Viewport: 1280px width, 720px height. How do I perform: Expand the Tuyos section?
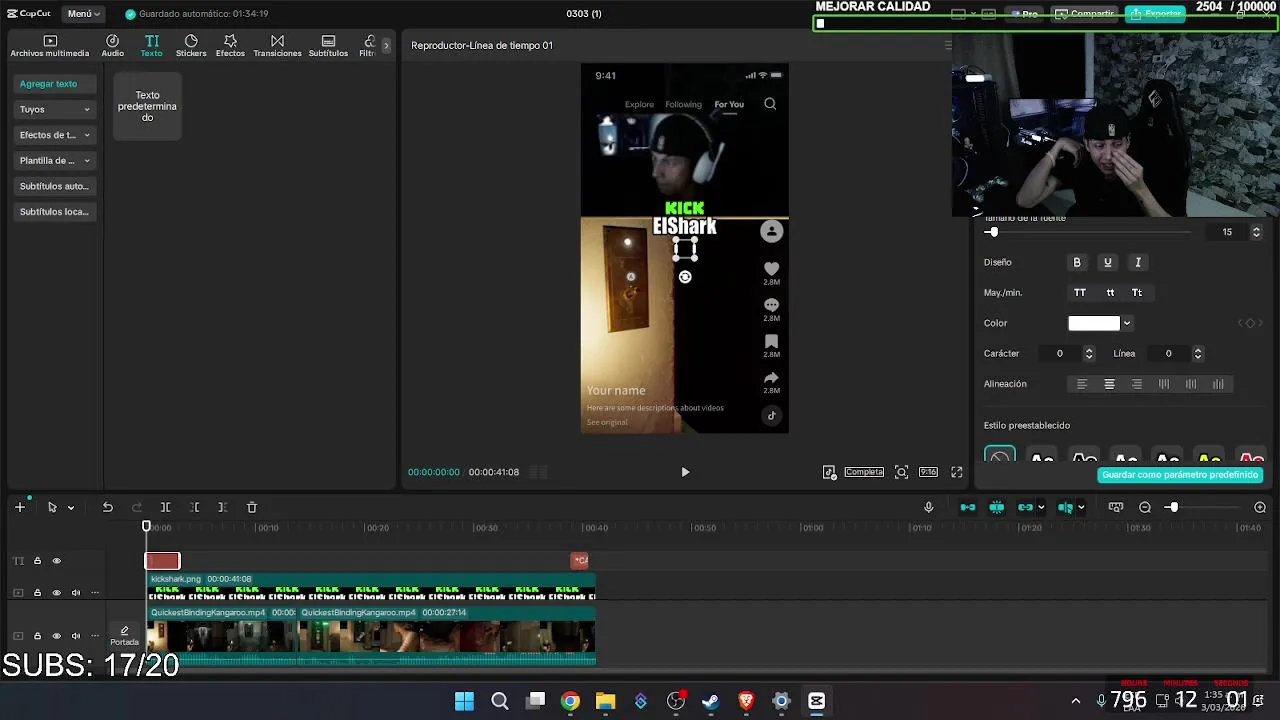tap(54, 109)
